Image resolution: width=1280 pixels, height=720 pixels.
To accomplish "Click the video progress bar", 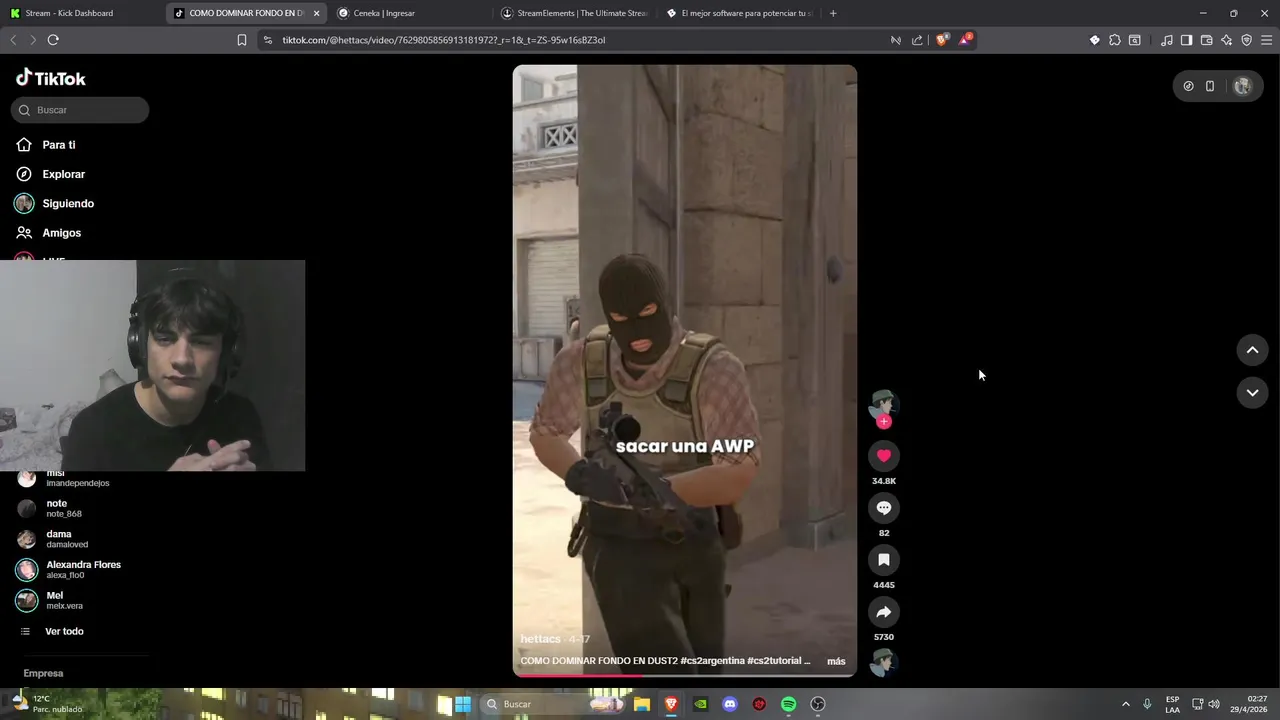I will click(685, 675).
